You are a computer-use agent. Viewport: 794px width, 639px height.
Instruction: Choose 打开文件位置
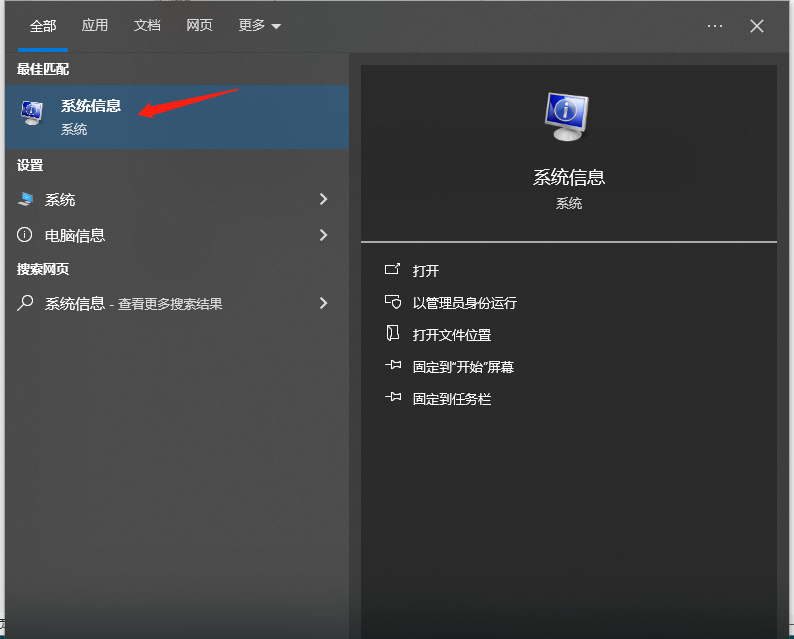pyautogui.click(x=452, y=335)
